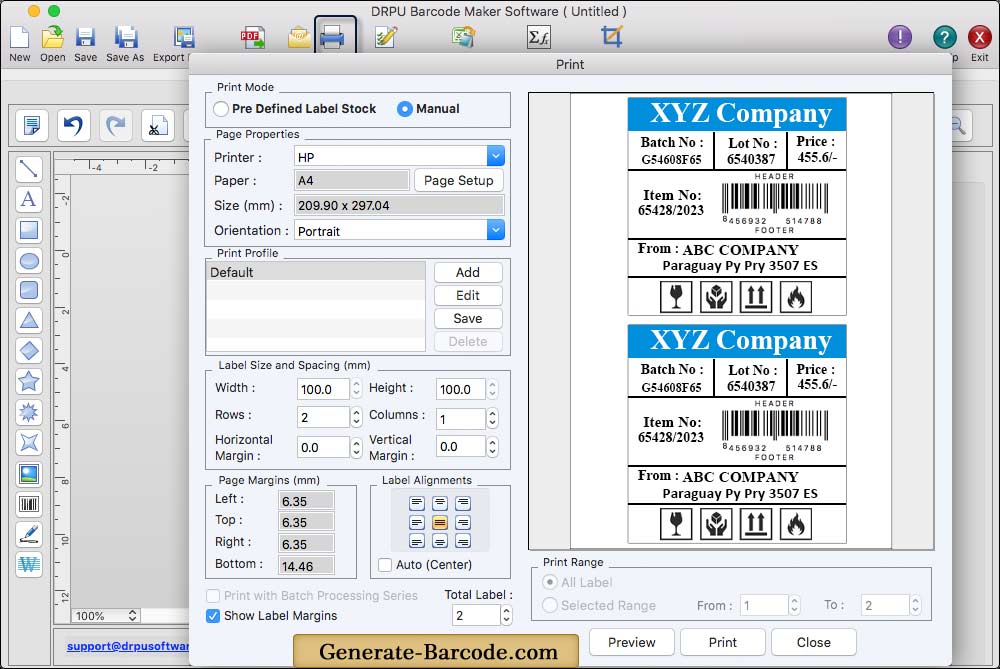Expand the Printer dropdown
This screenshot has width=1000, height=669.
coord(496,156)
